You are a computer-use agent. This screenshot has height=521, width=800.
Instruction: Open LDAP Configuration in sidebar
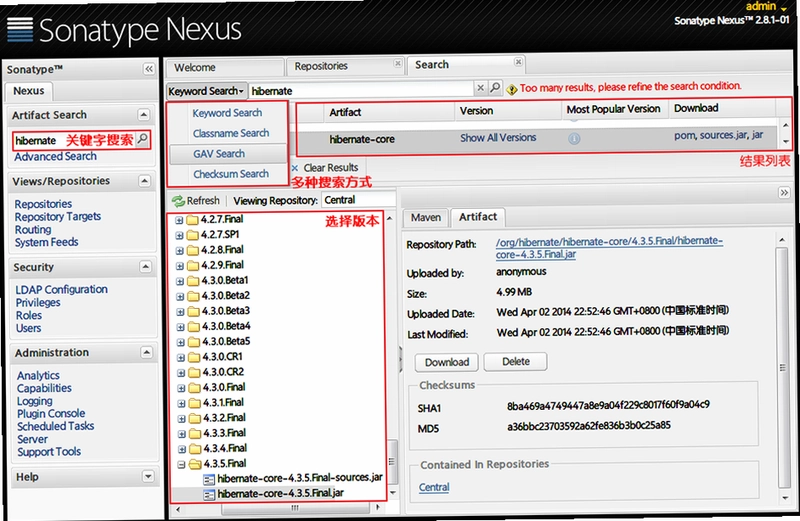61,290
